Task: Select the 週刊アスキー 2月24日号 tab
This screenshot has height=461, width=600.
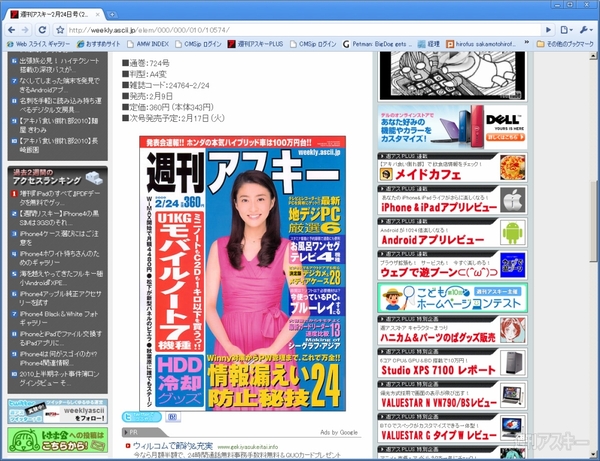Action: coord(52,15)
